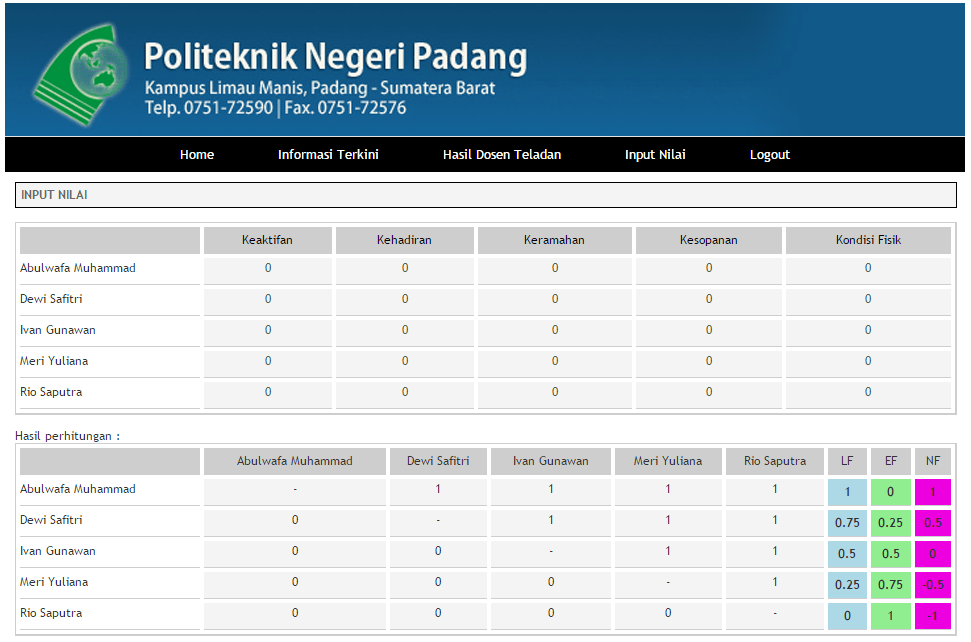Click the Keaktifan column header
Viewport: 971px width, 642px height.
[267, 240]
